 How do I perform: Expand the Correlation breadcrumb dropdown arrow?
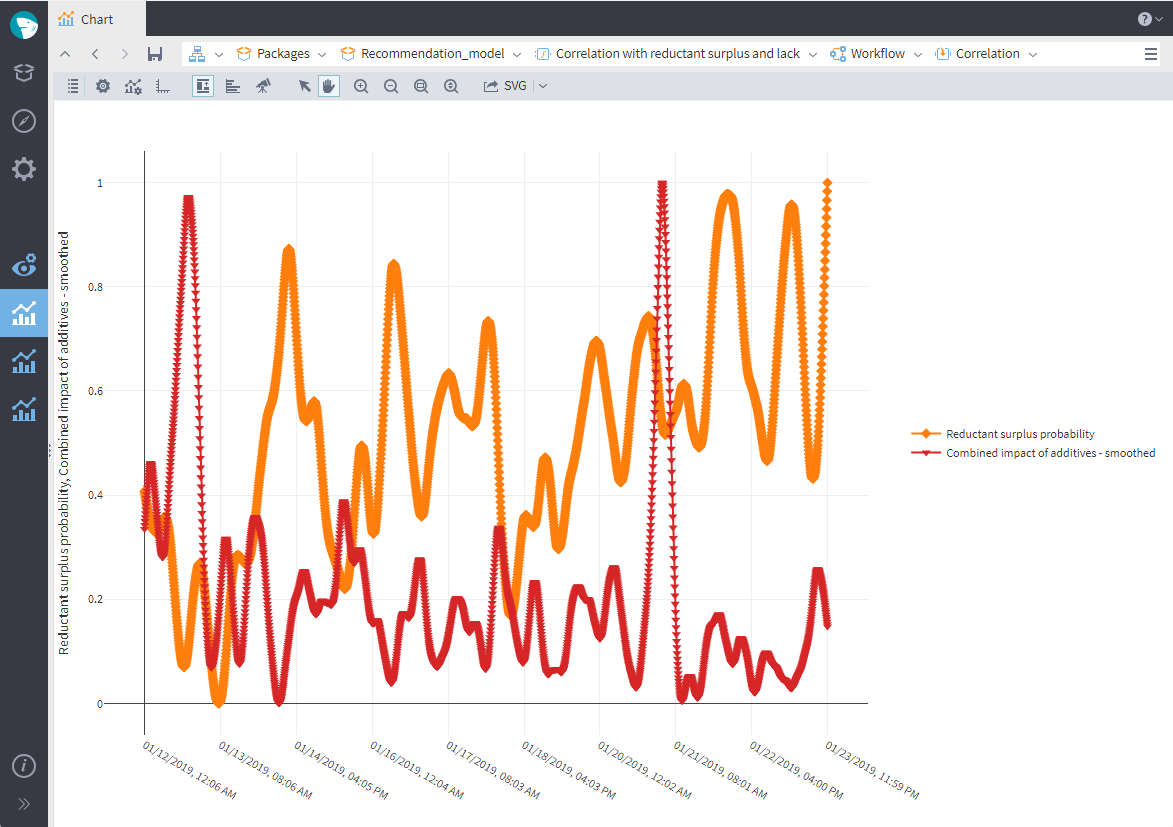pyautogui.click(x=1033, y=55)
